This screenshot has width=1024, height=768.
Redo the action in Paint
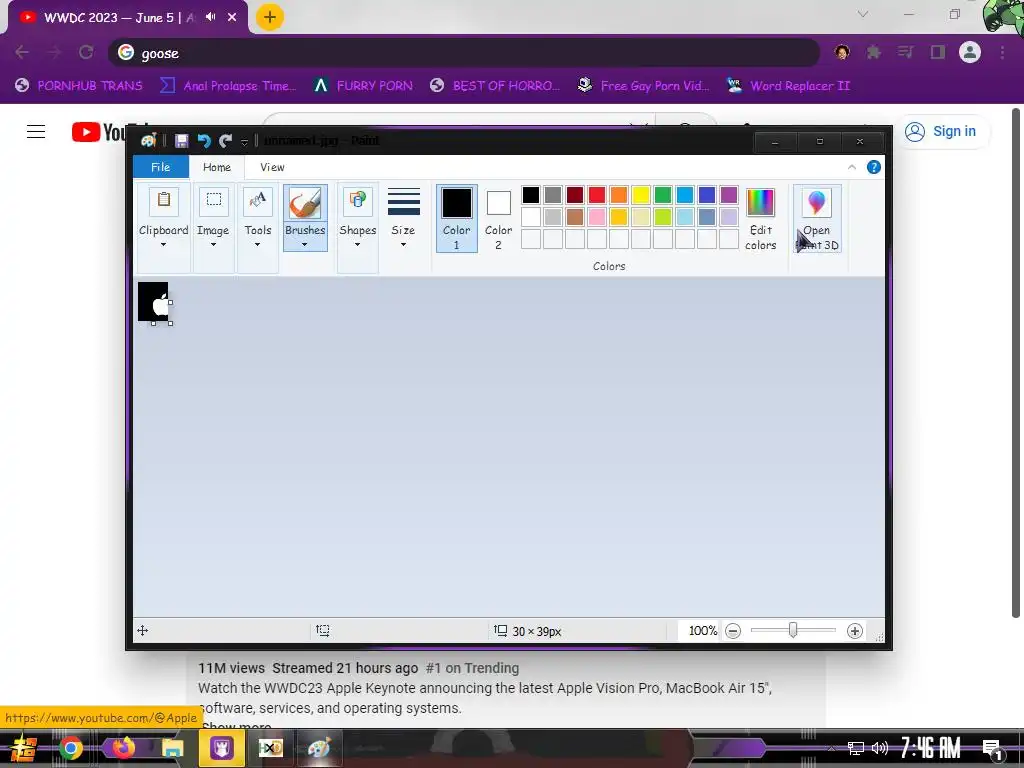(x=225, y=140)
